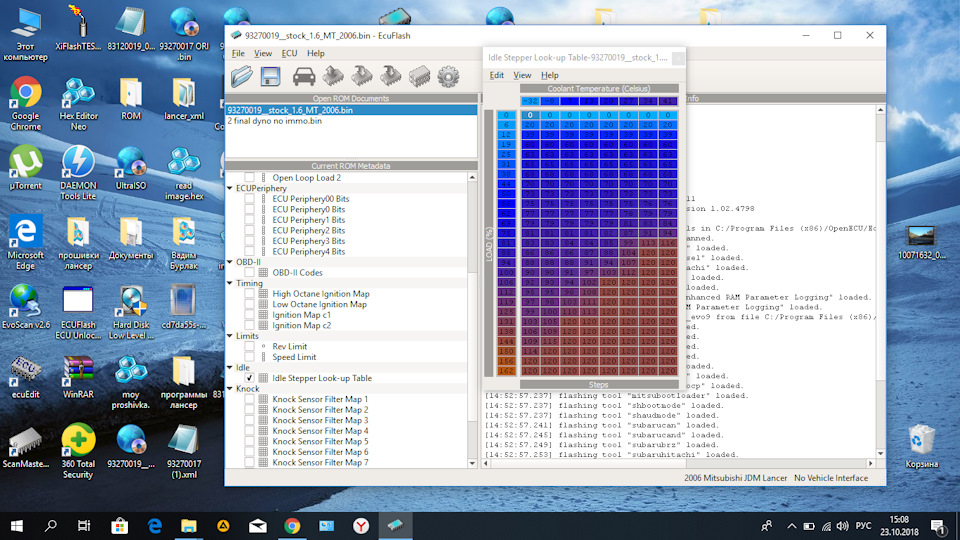Open File menu in EcuFlash
This screenshot has height=540, width=960.
click(238, 53)
